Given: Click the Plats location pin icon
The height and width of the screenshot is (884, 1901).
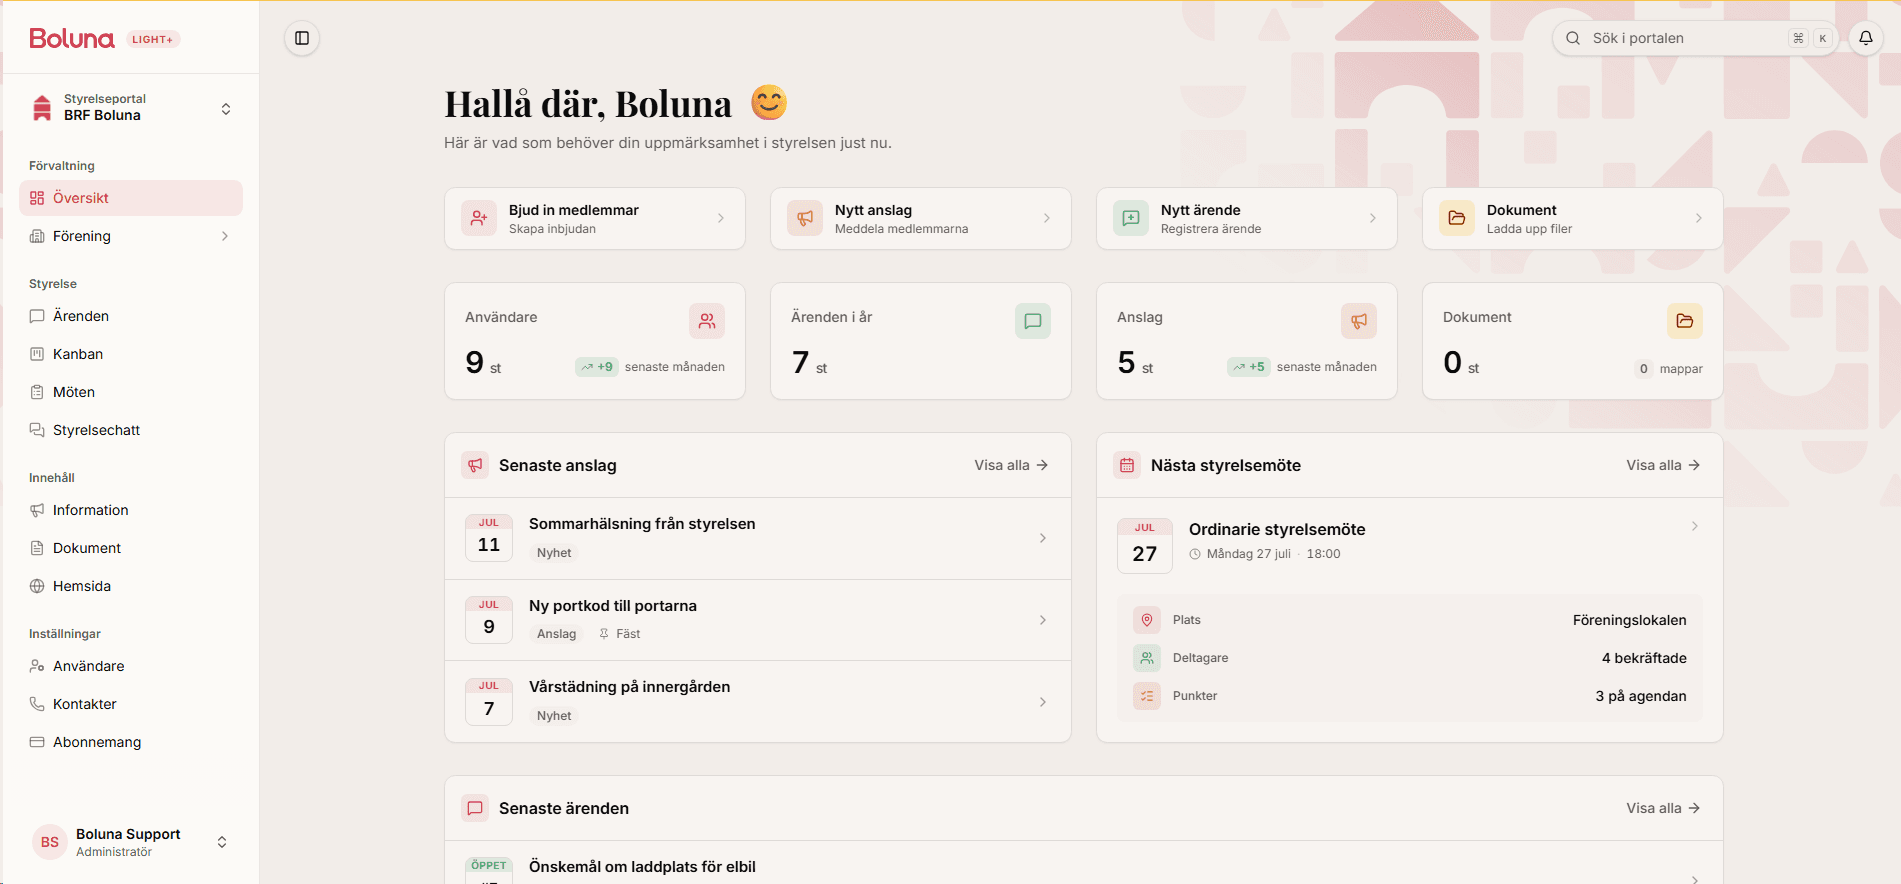Looking at the screenshot, I should pyautogui.click(x=1147, y=620).
